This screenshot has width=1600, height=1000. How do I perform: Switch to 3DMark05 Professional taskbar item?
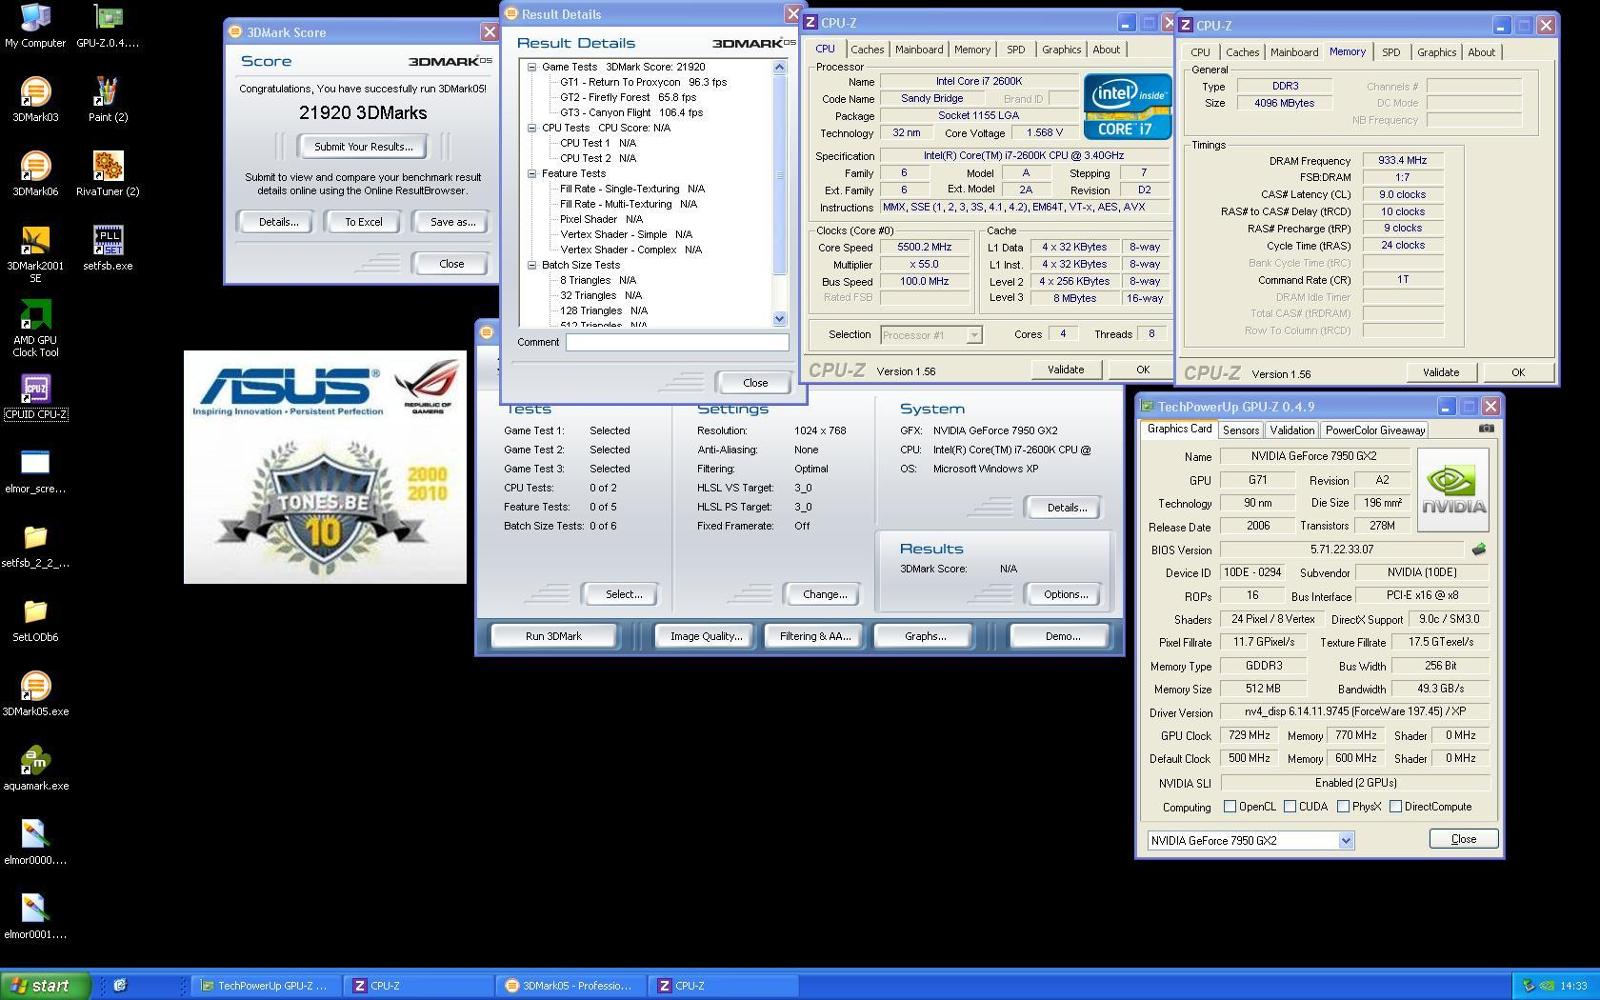(569, 985)
